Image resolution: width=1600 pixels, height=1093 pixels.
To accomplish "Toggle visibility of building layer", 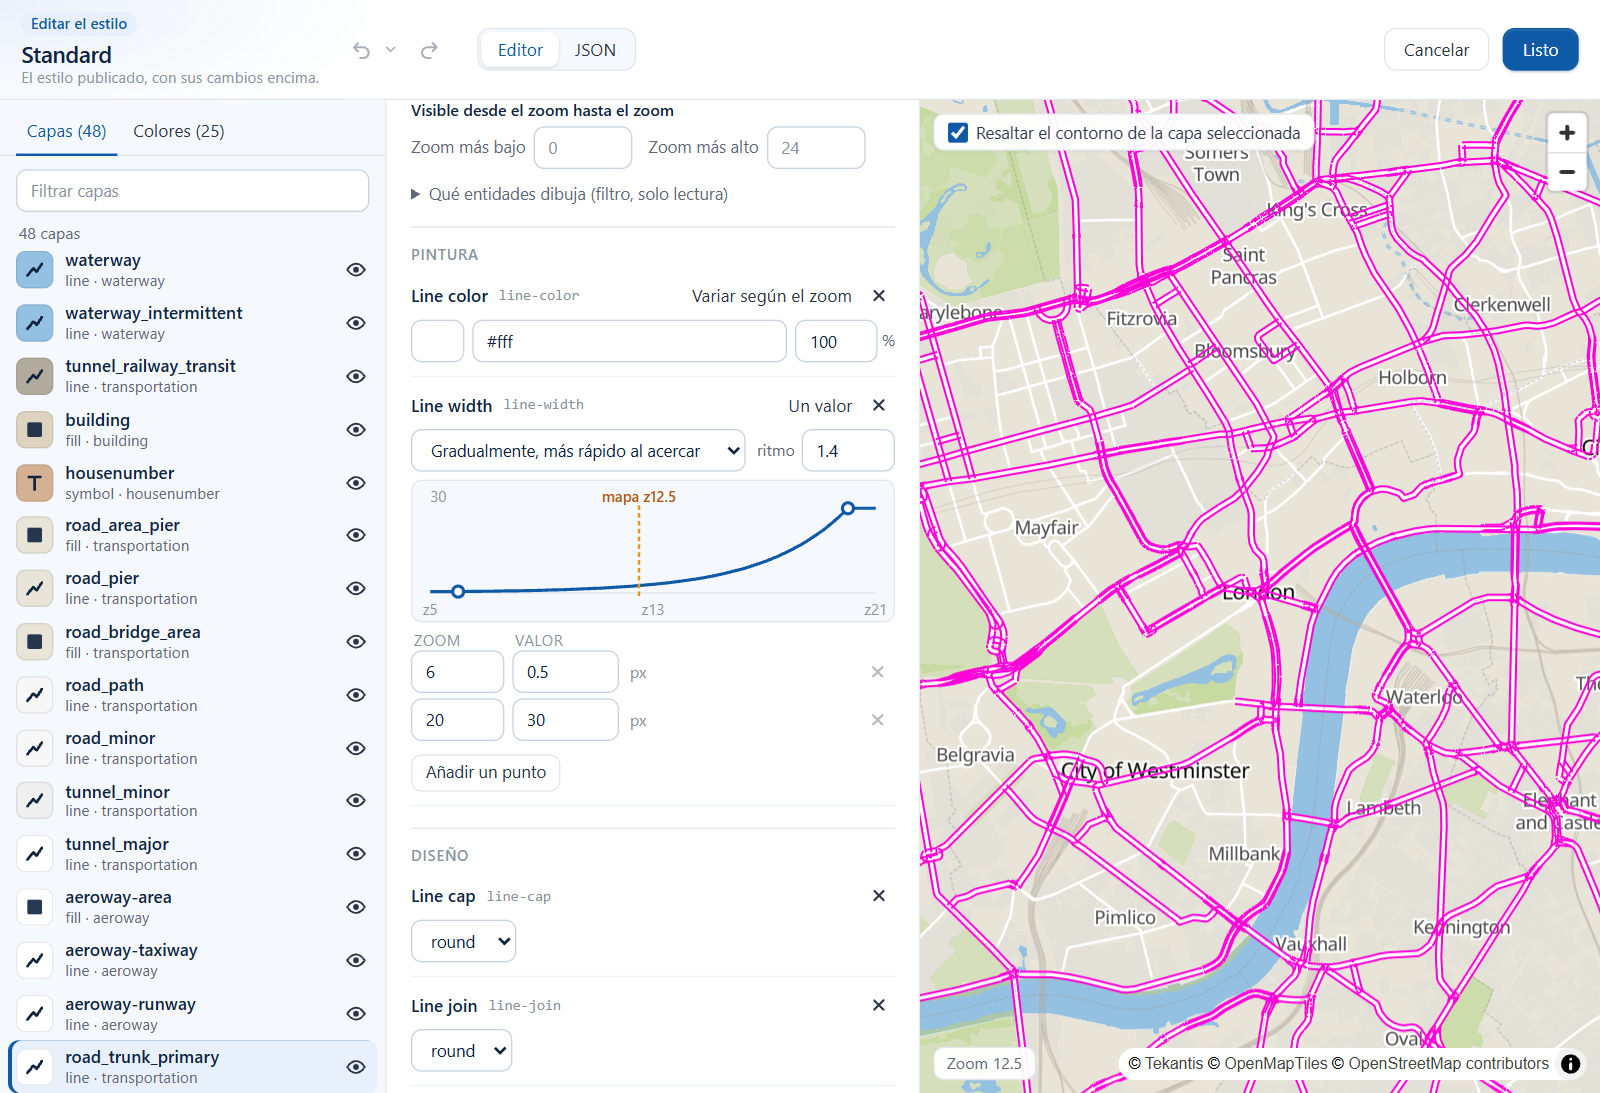I will click(x=356, y=430).
